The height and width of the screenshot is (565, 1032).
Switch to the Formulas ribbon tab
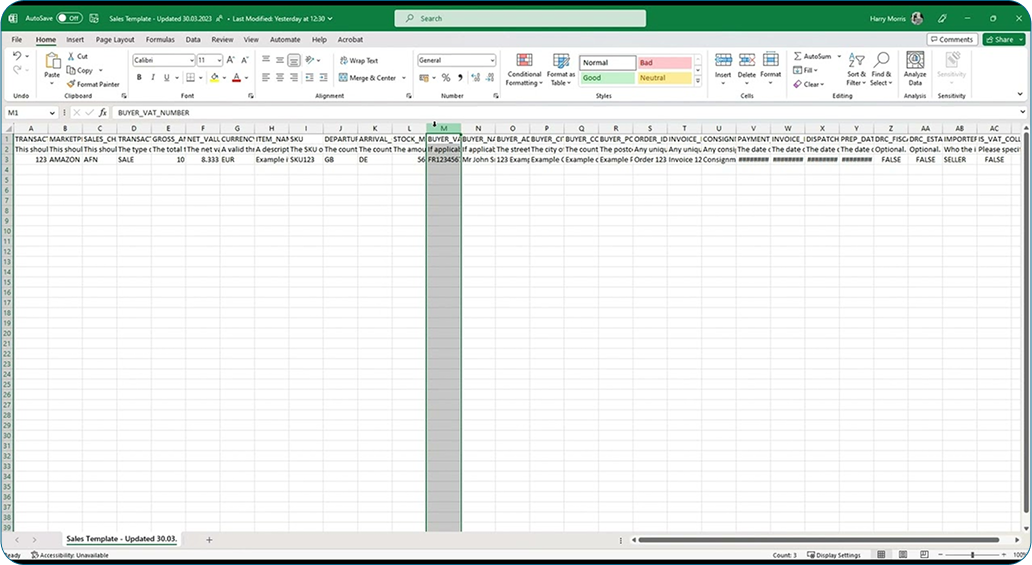[160, 40]
